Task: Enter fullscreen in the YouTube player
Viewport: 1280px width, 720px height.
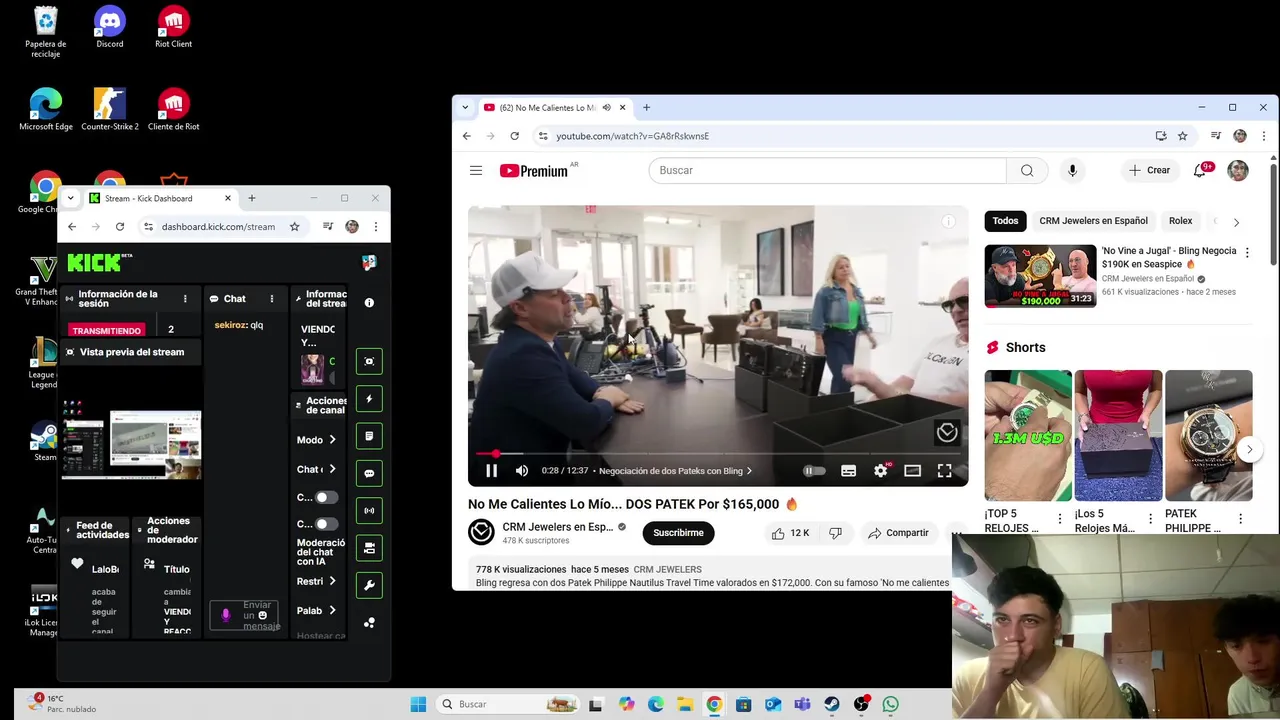Action: tap(944, 471)
